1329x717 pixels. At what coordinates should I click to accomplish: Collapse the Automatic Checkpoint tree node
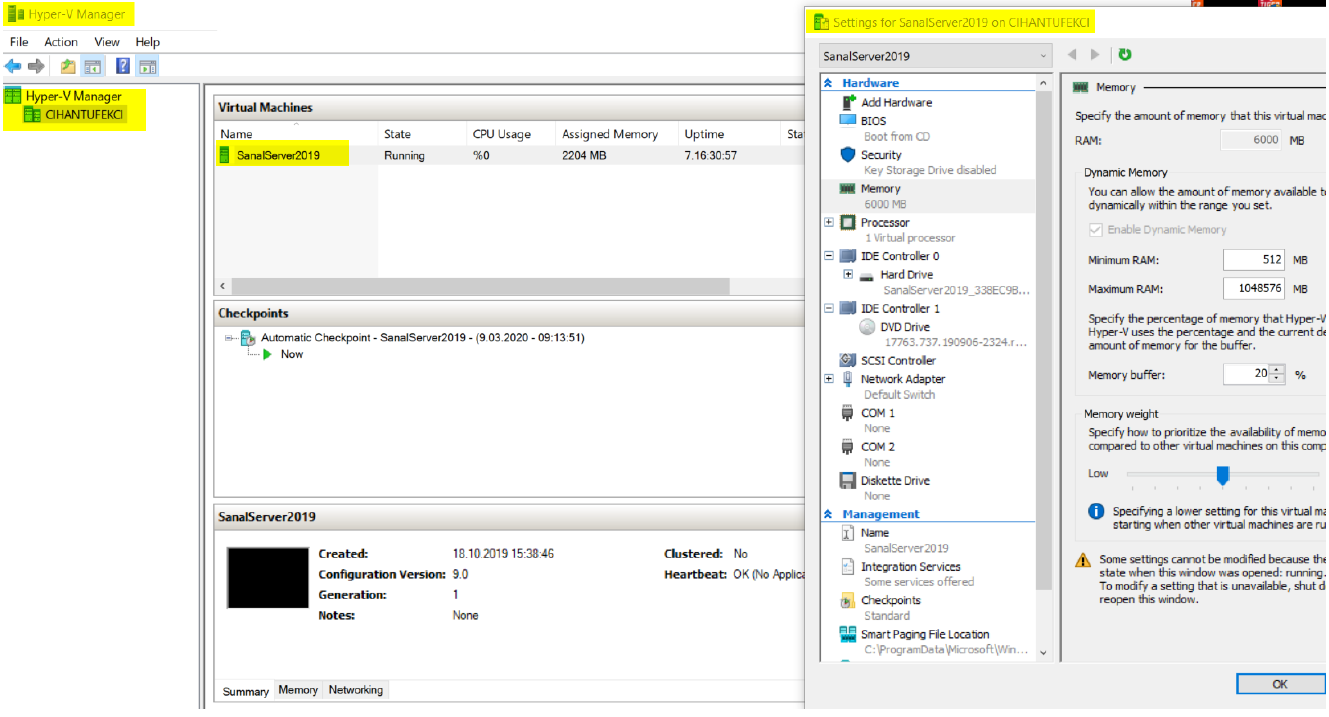tap(229, 338)
